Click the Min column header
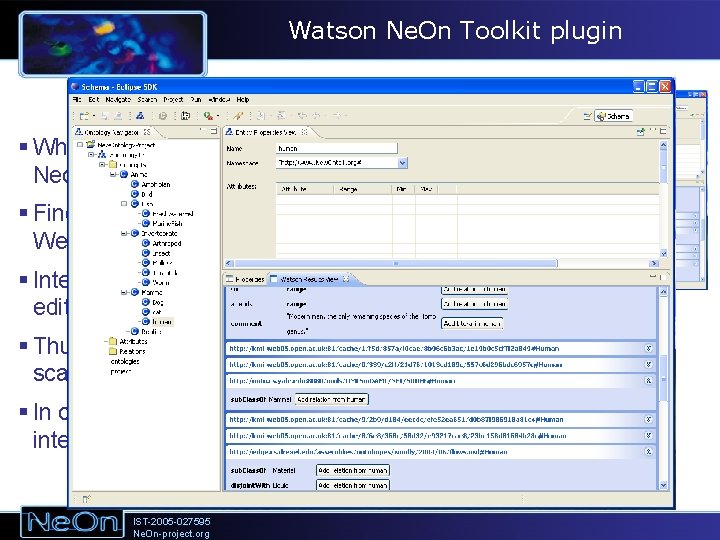Viewport: 720px width, 540px height. (x=403, y=189)
